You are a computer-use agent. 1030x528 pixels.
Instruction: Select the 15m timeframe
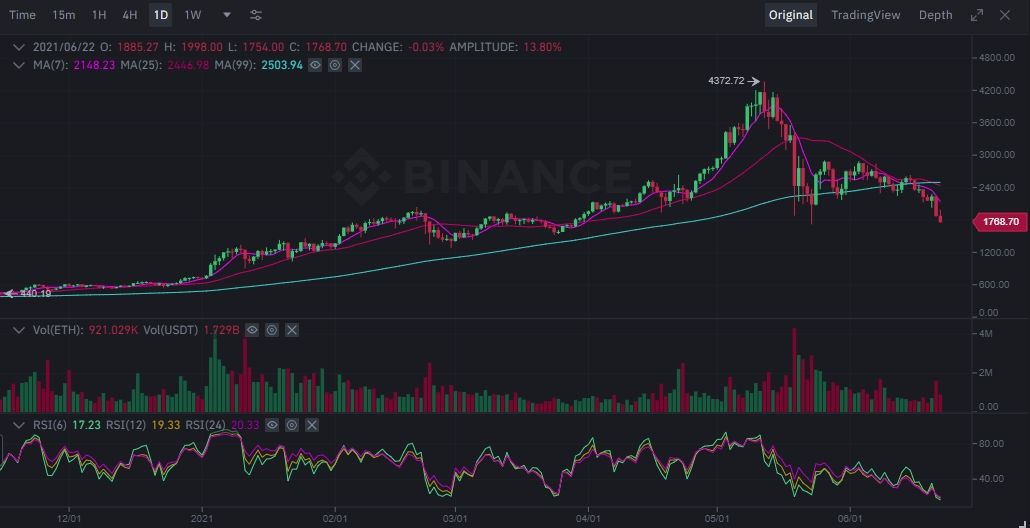coord(63,15)
